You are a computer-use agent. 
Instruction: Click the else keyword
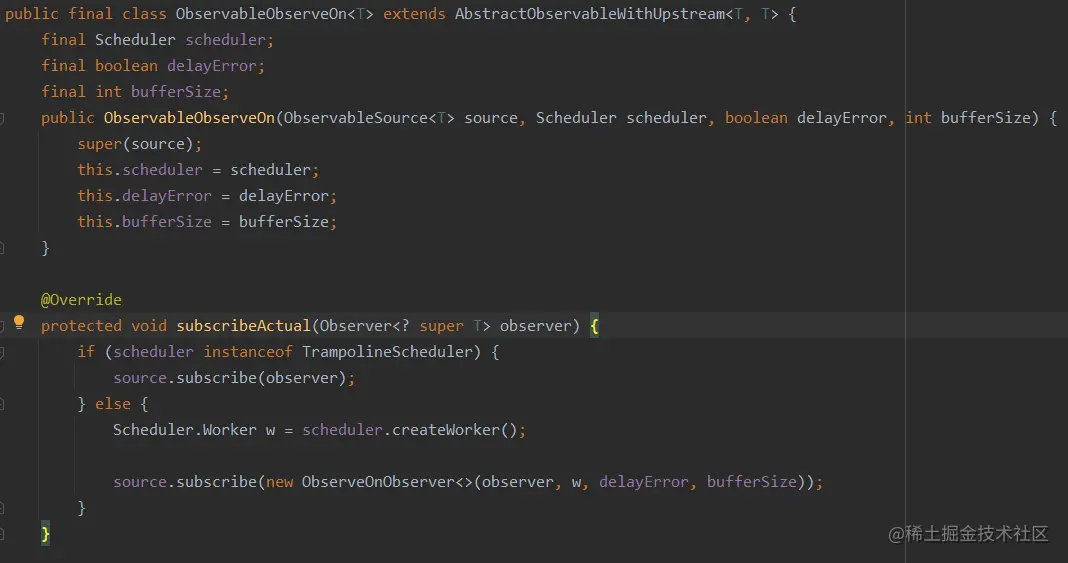112,404
